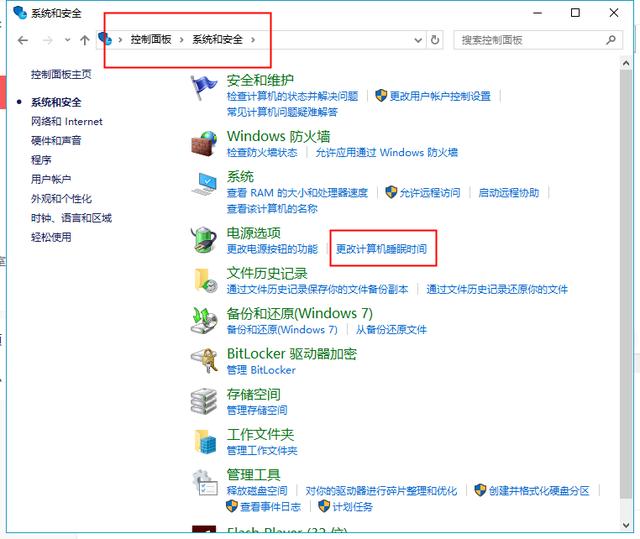The width and height of the screenshot is (640, 539).
Task: Expand chevron after 控制面板 breadcrumb
Action: pyautogui.click(x=182, y=40)
